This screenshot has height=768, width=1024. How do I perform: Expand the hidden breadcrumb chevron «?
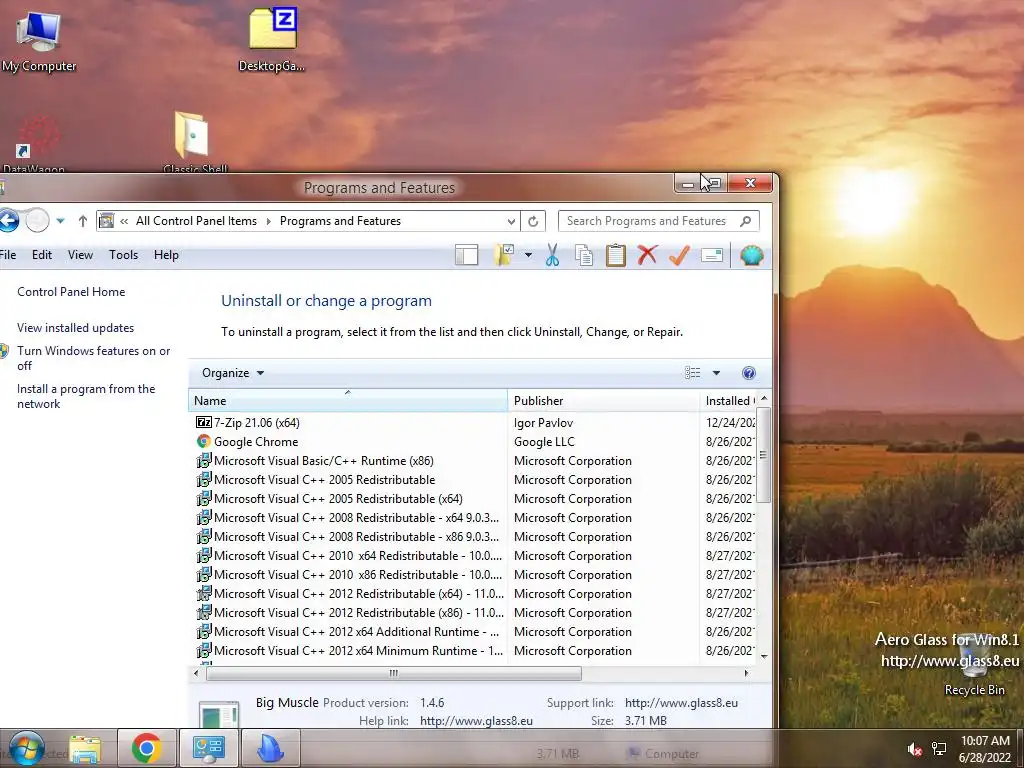pyautogui.click(x=124, y=221)
